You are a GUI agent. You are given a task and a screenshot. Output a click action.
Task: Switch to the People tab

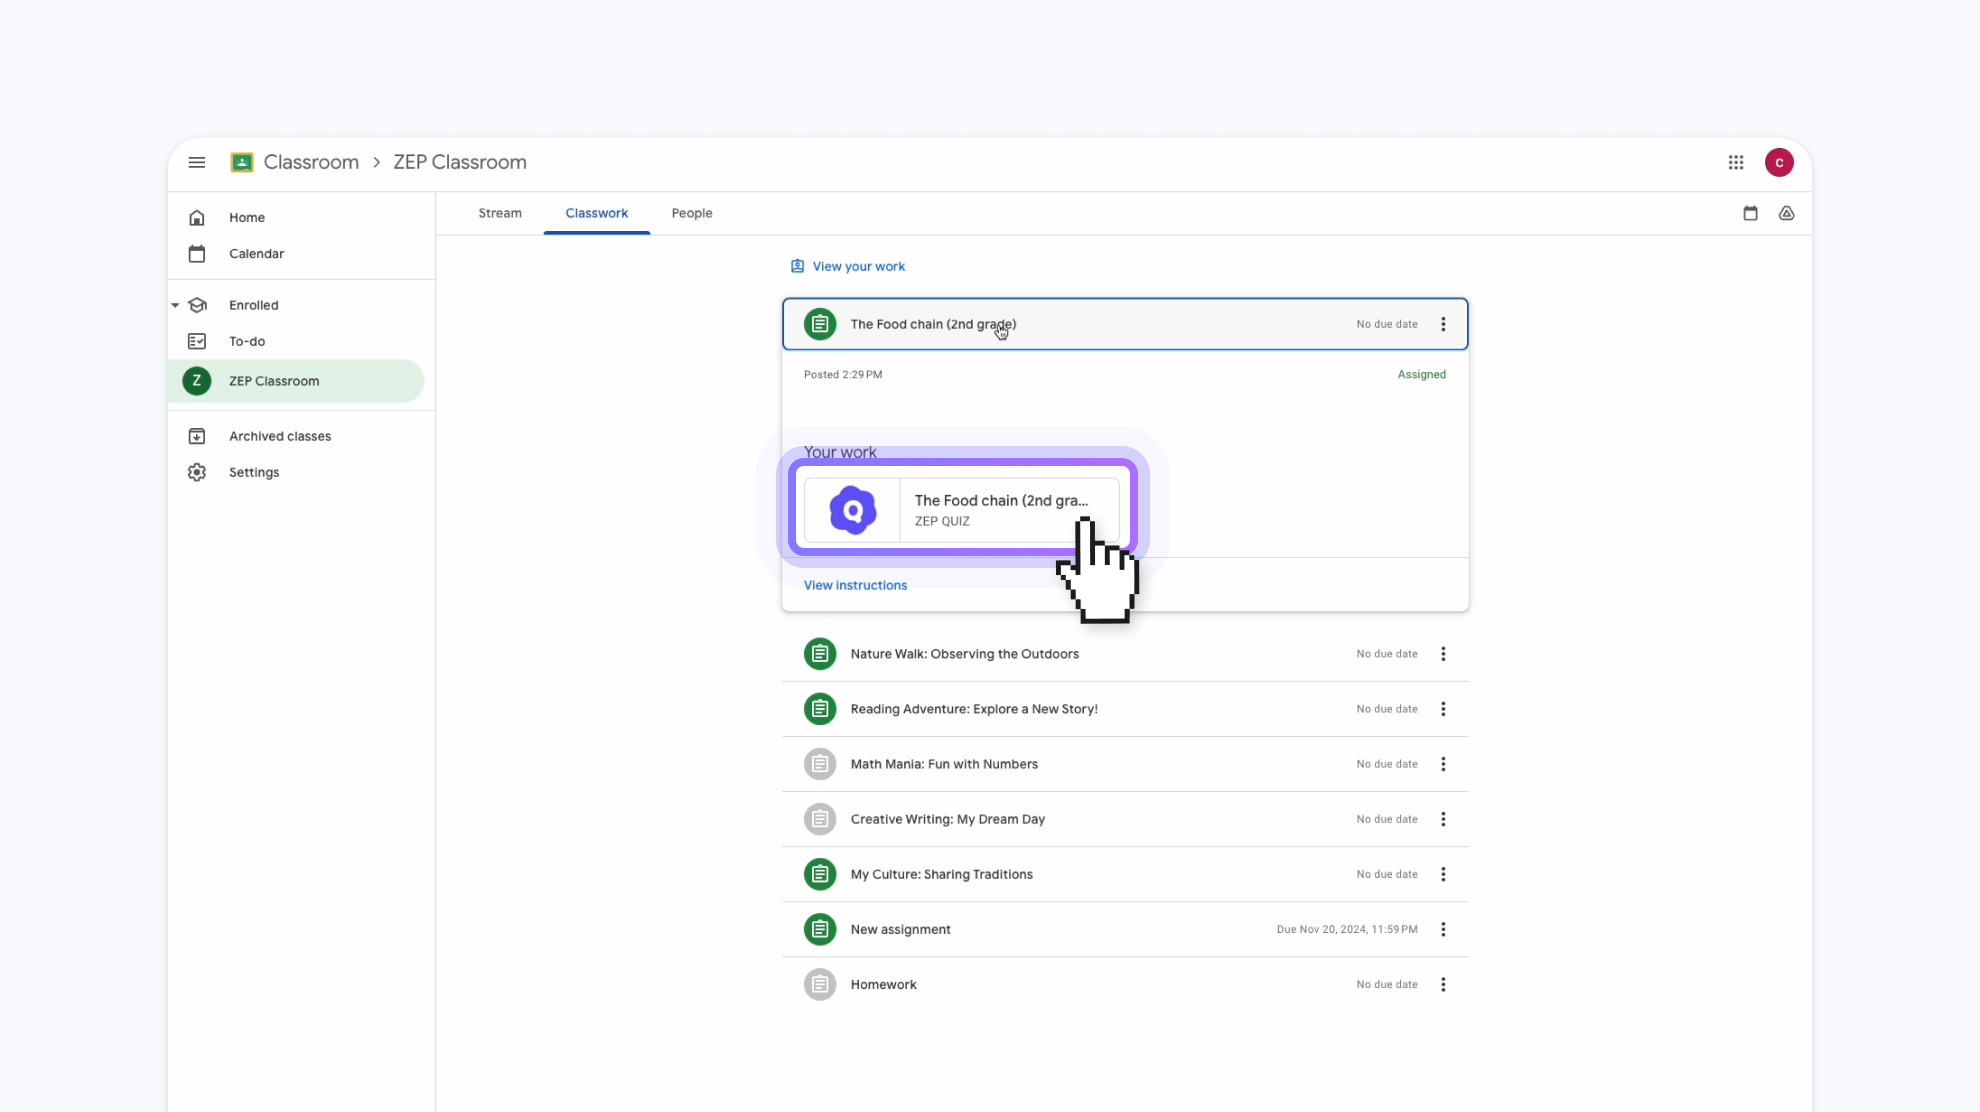tap(691, 213)
